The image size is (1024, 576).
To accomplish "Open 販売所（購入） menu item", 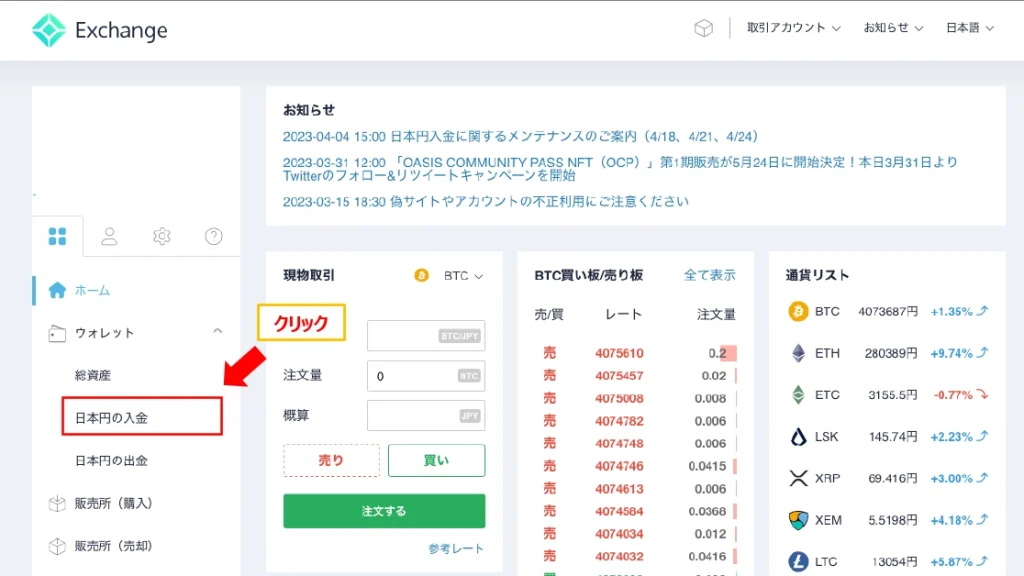I will (x=114, y=504).
